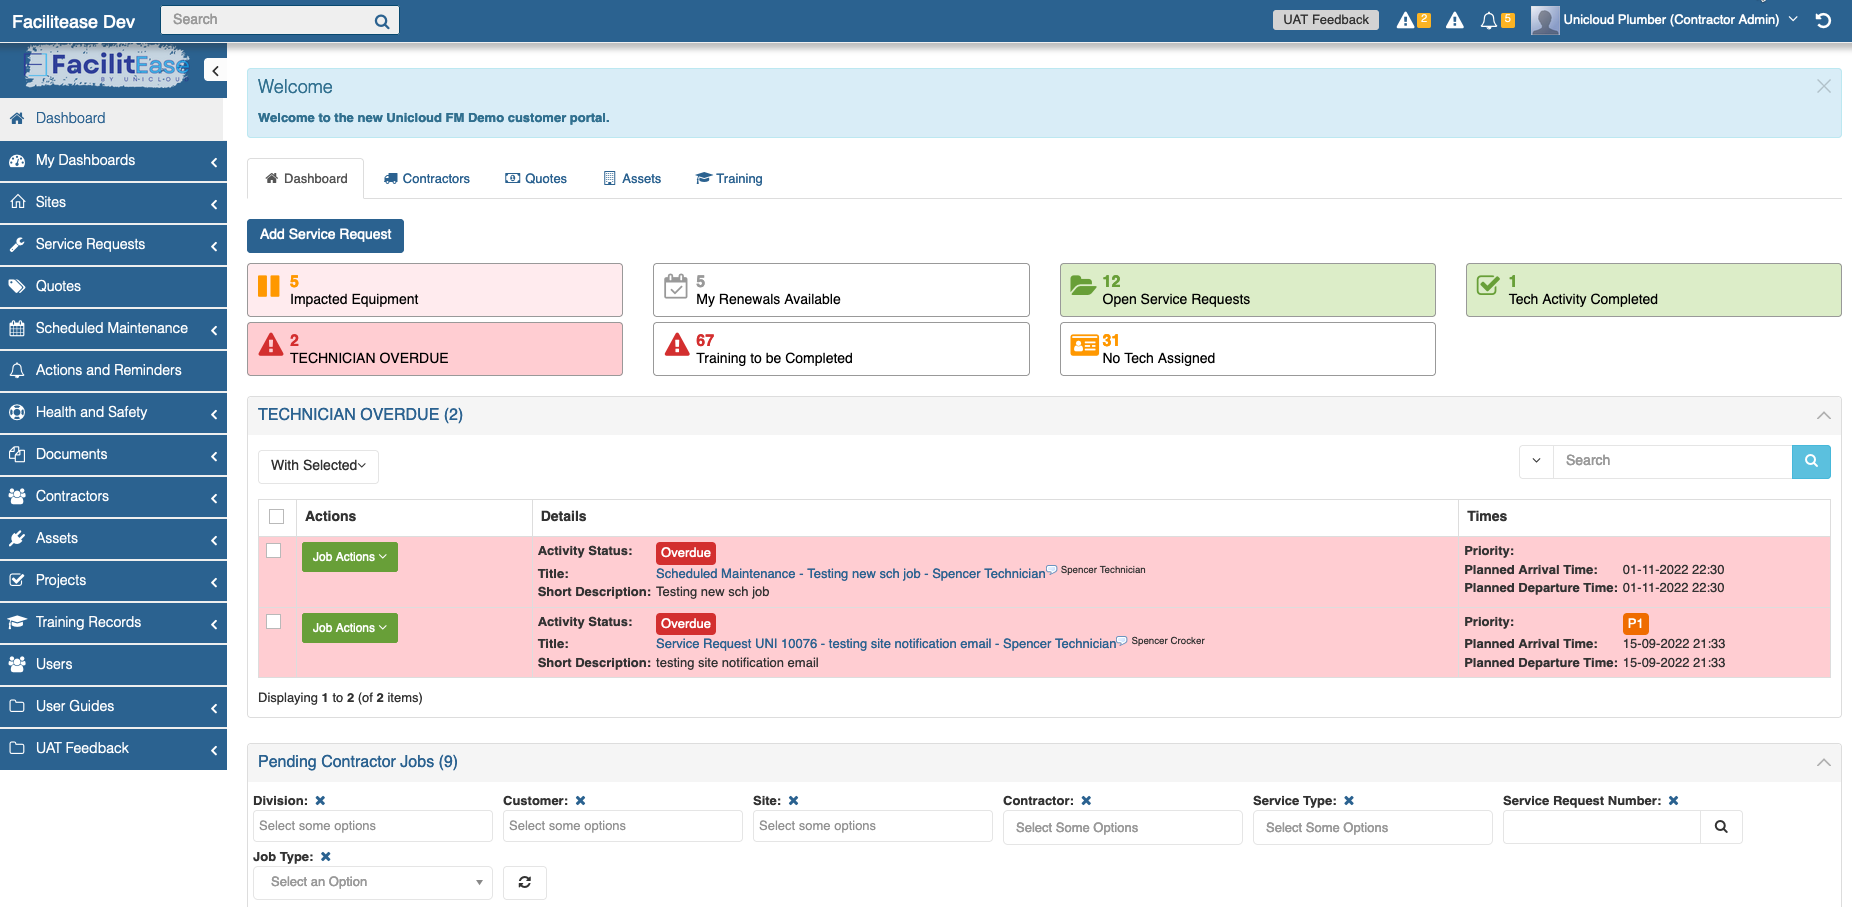Click the Impacted Equipment alert tile
This screenshot has height=907, width=1852.
tap(434, 289)
